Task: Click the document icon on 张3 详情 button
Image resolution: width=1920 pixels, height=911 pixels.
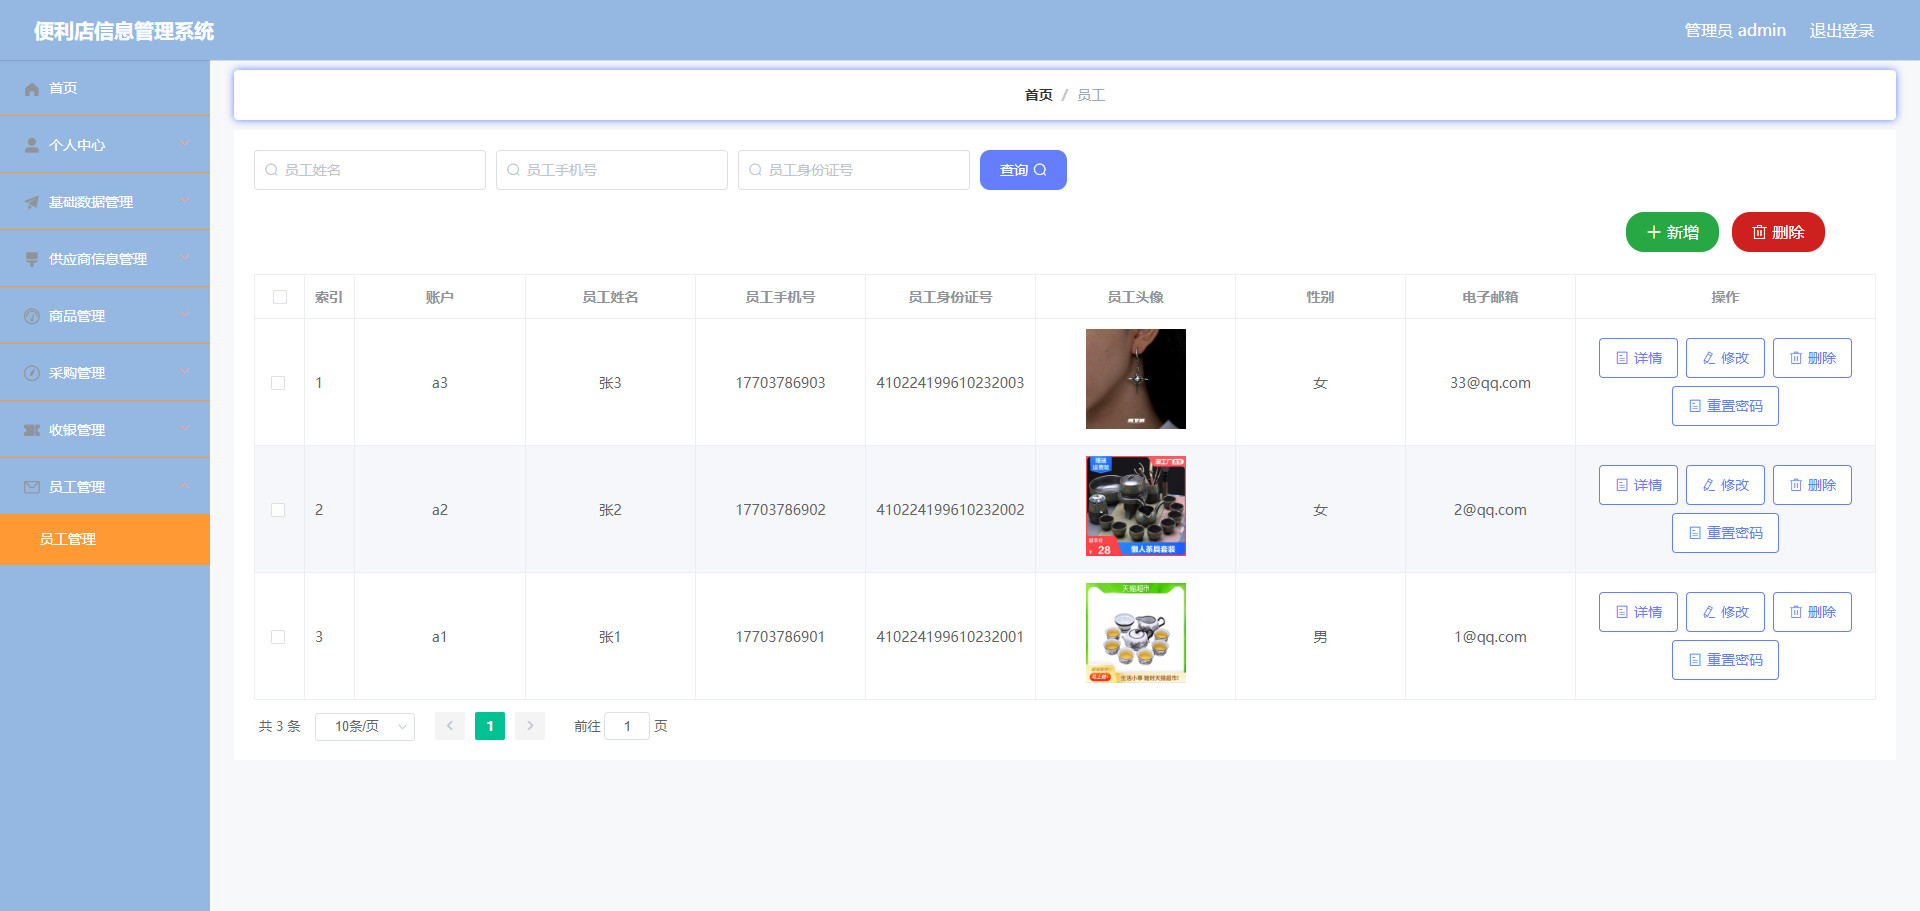Action: [1622, 358]
